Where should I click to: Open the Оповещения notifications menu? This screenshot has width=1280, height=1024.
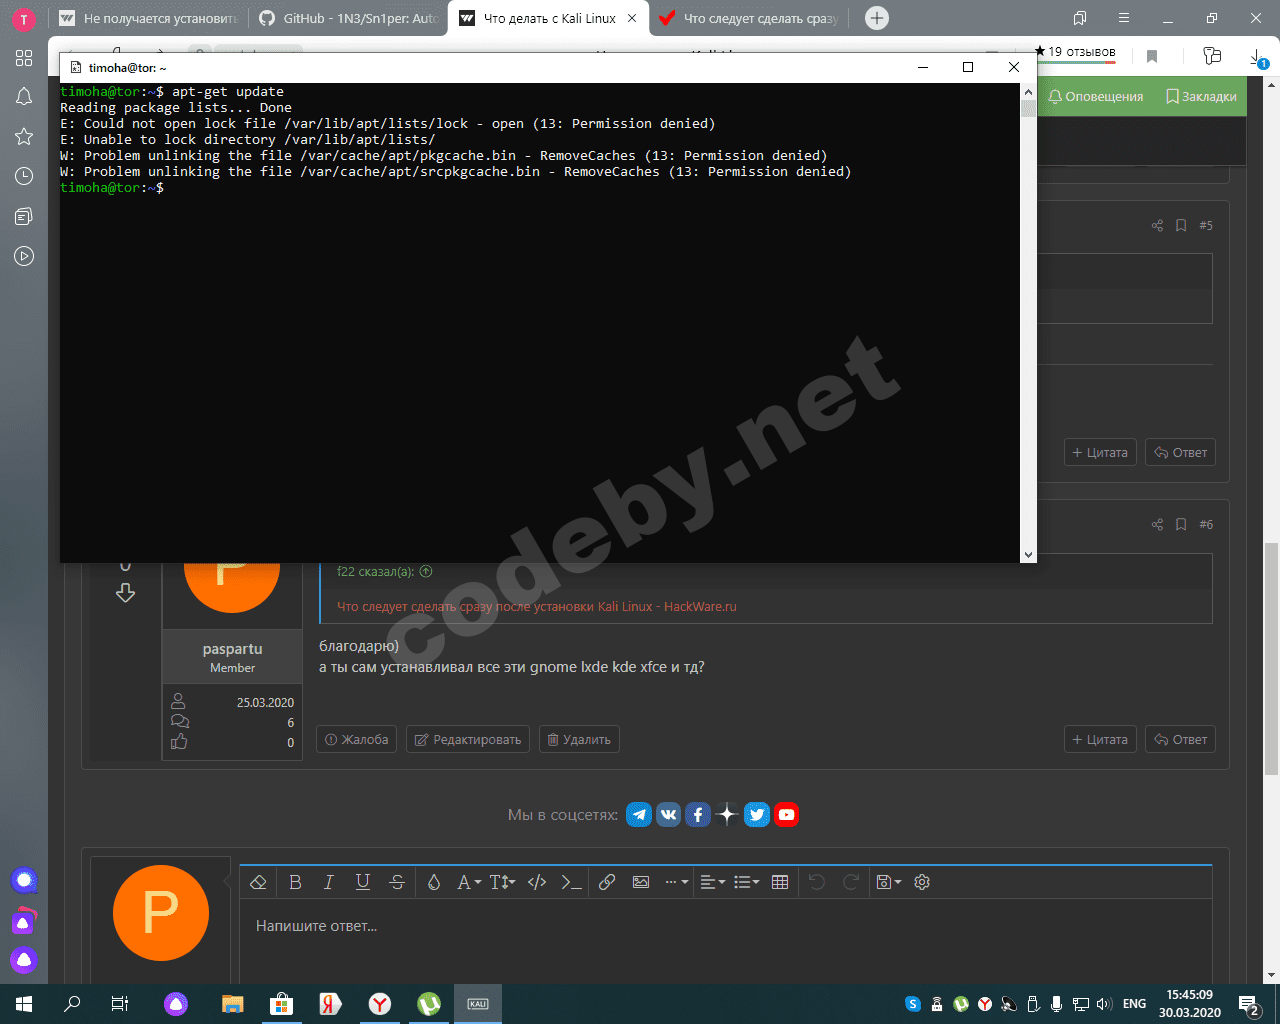(1095, 97)
